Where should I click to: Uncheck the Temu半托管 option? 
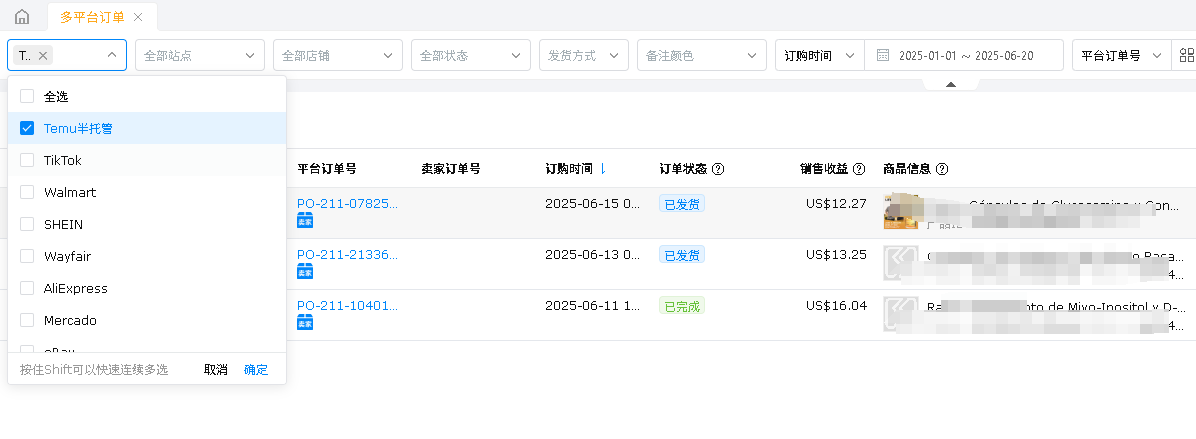click(x=27, y=128)
